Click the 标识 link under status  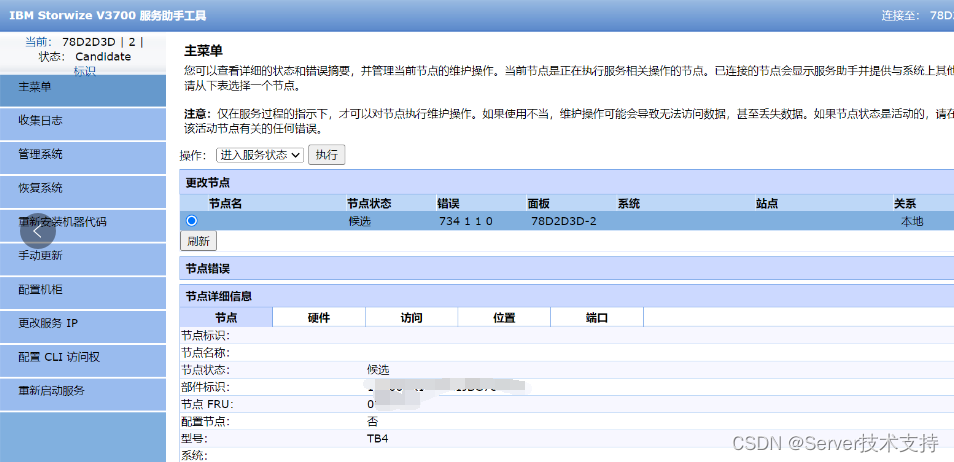85,71
